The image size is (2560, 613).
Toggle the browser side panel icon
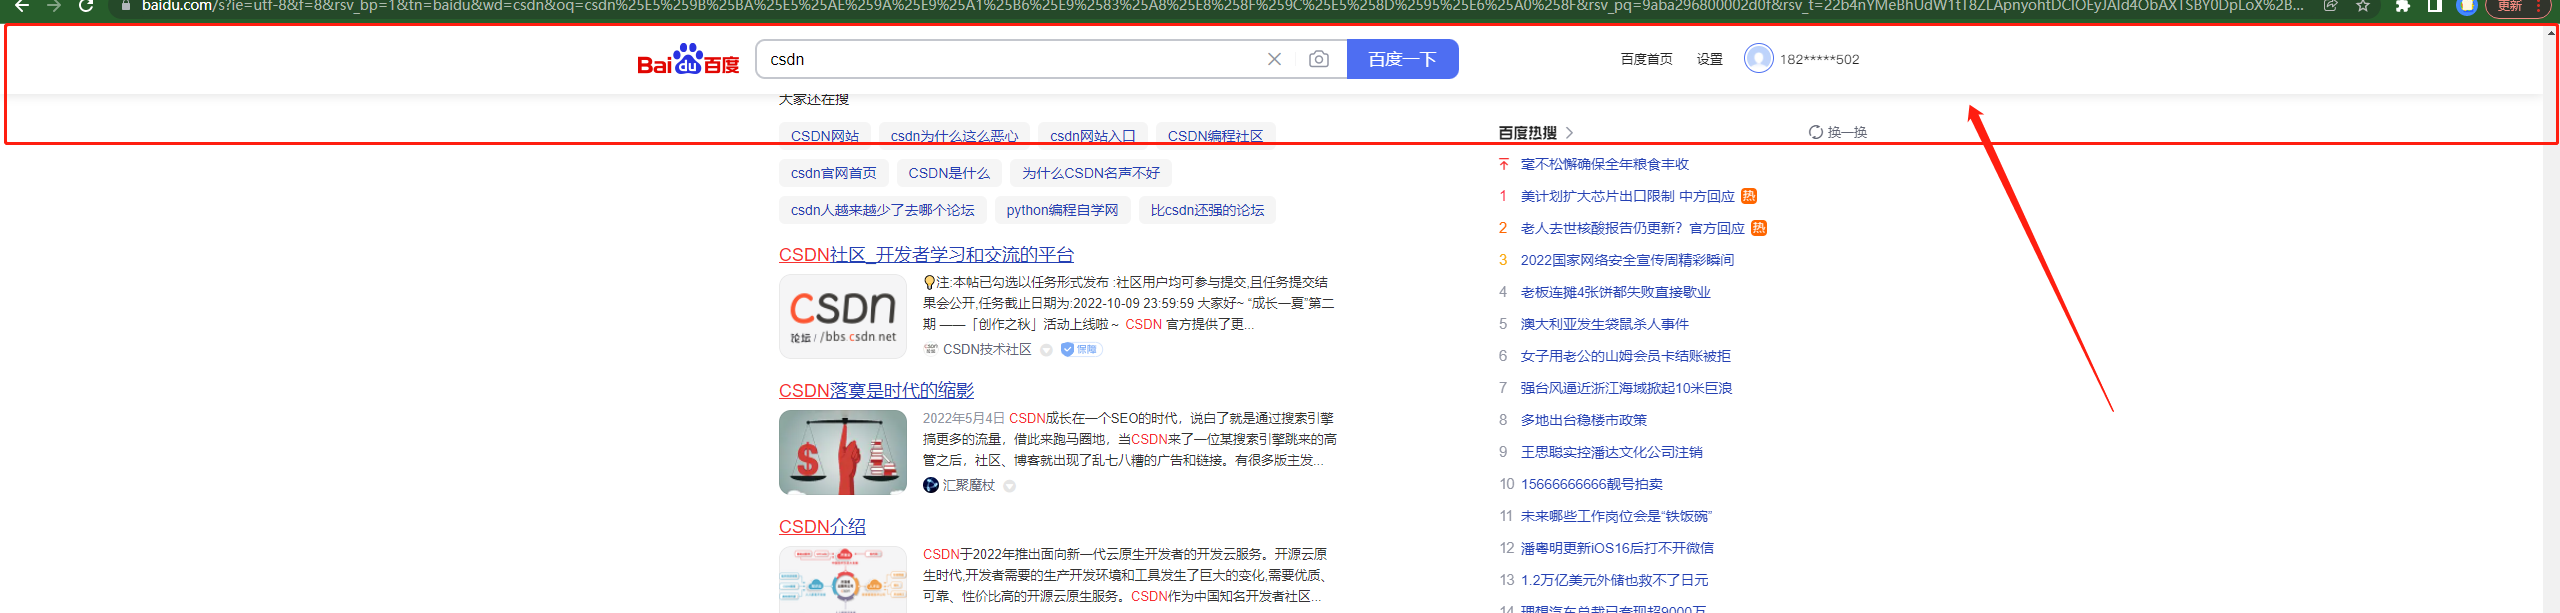tap(2435, 6)
